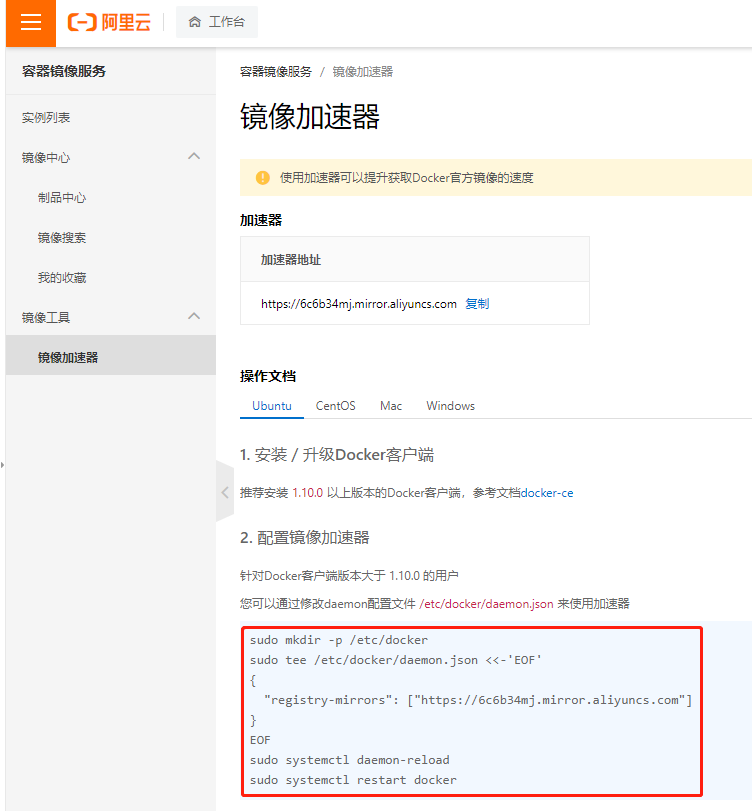Copy the accelerator address via 复制

pyautogui.click(x=477, y=304)
